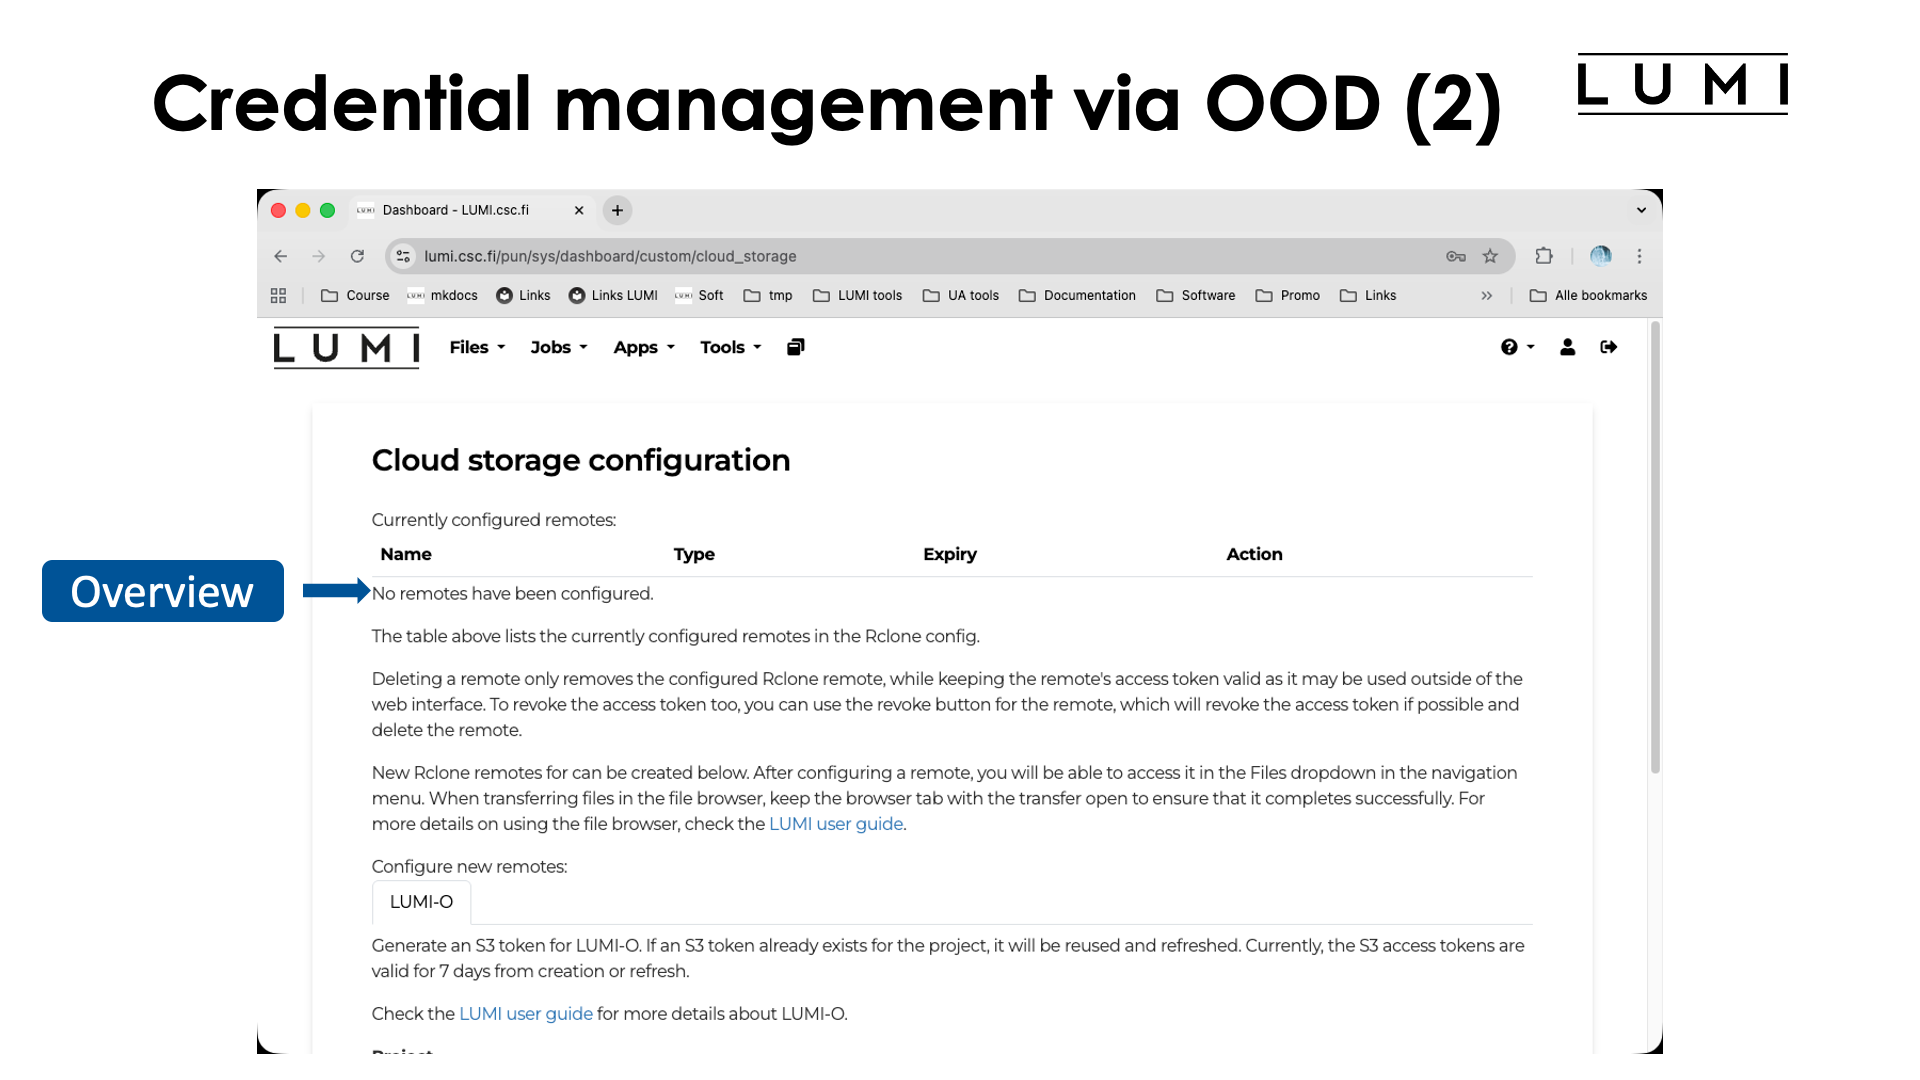This screenshot has width=1920, height=1080.
Task: Open the logged-in user profile icon
Action: click(x=1567, y=347)
